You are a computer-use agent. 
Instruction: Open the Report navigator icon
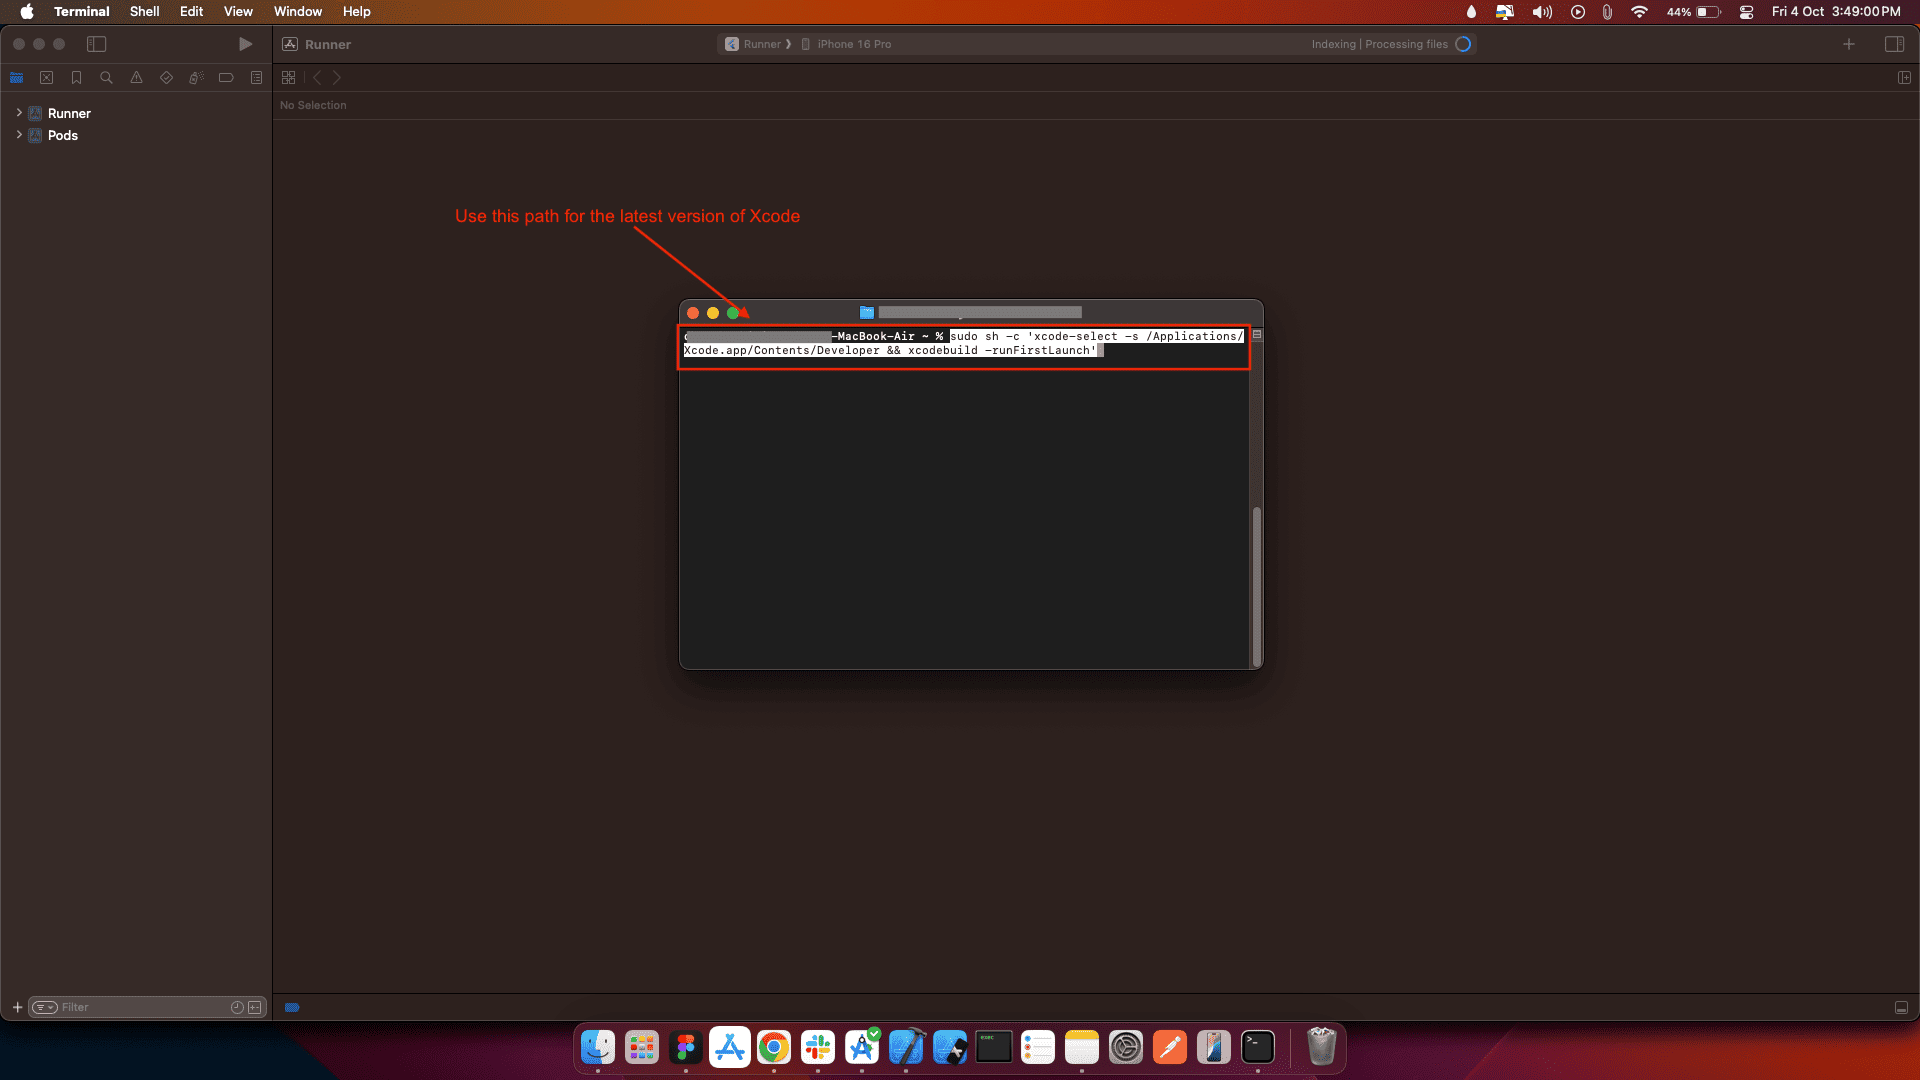[256, 78]
